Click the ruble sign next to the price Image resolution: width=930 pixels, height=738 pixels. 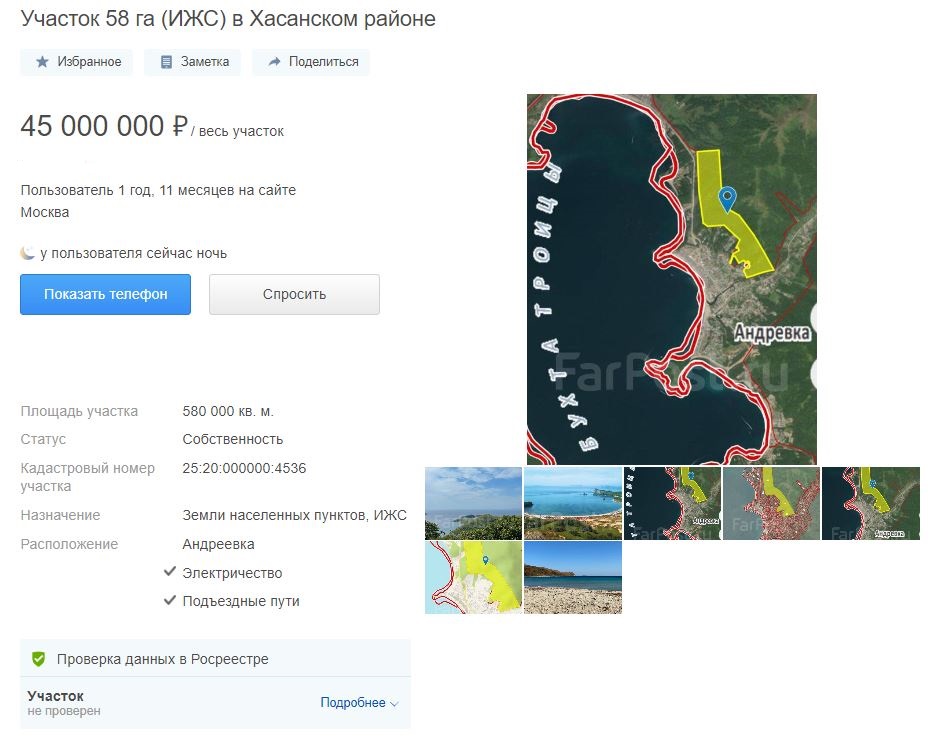(x=180, y=127)
